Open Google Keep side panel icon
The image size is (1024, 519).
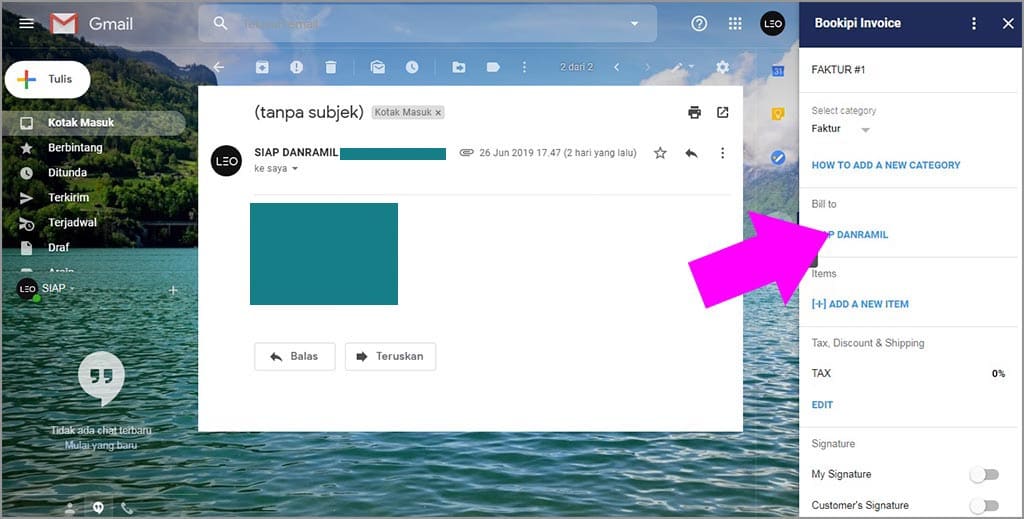pos(778,114)
